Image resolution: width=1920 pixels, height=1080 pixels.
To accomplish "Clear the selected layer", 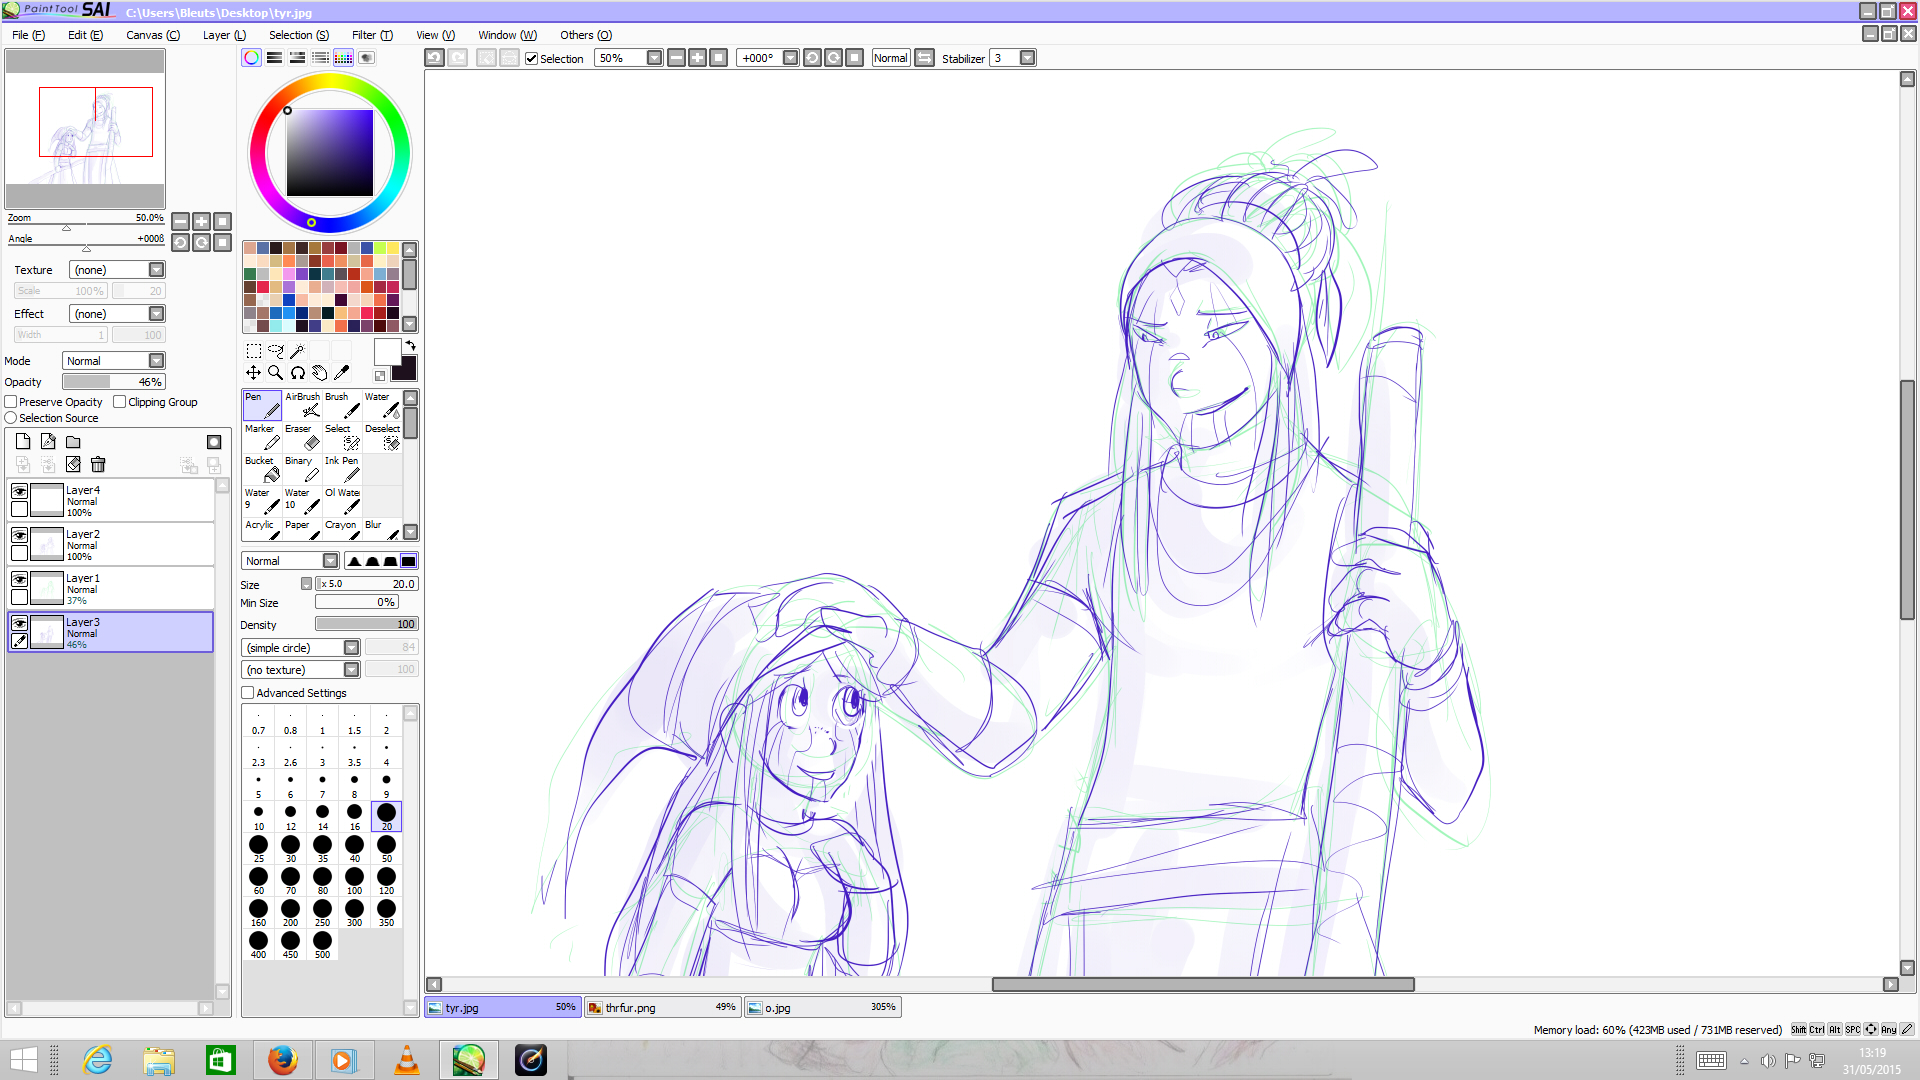I will (73, 465).
